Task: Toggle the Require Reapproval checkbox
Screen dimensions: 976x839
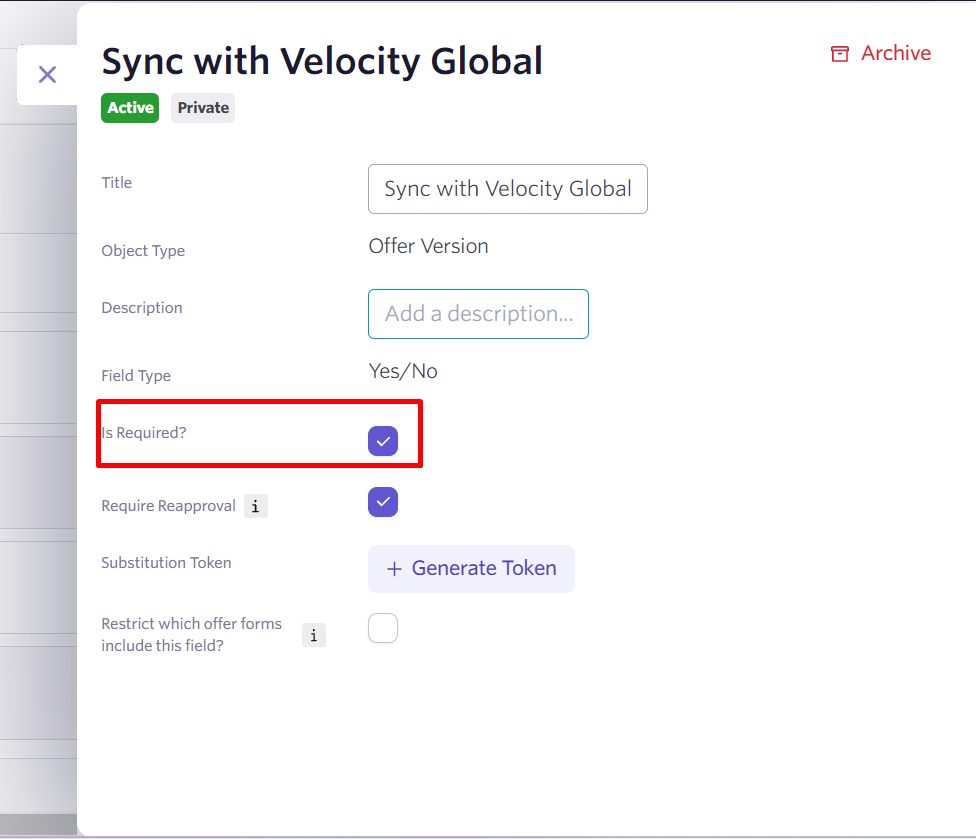Action: (x=383, y=502)
